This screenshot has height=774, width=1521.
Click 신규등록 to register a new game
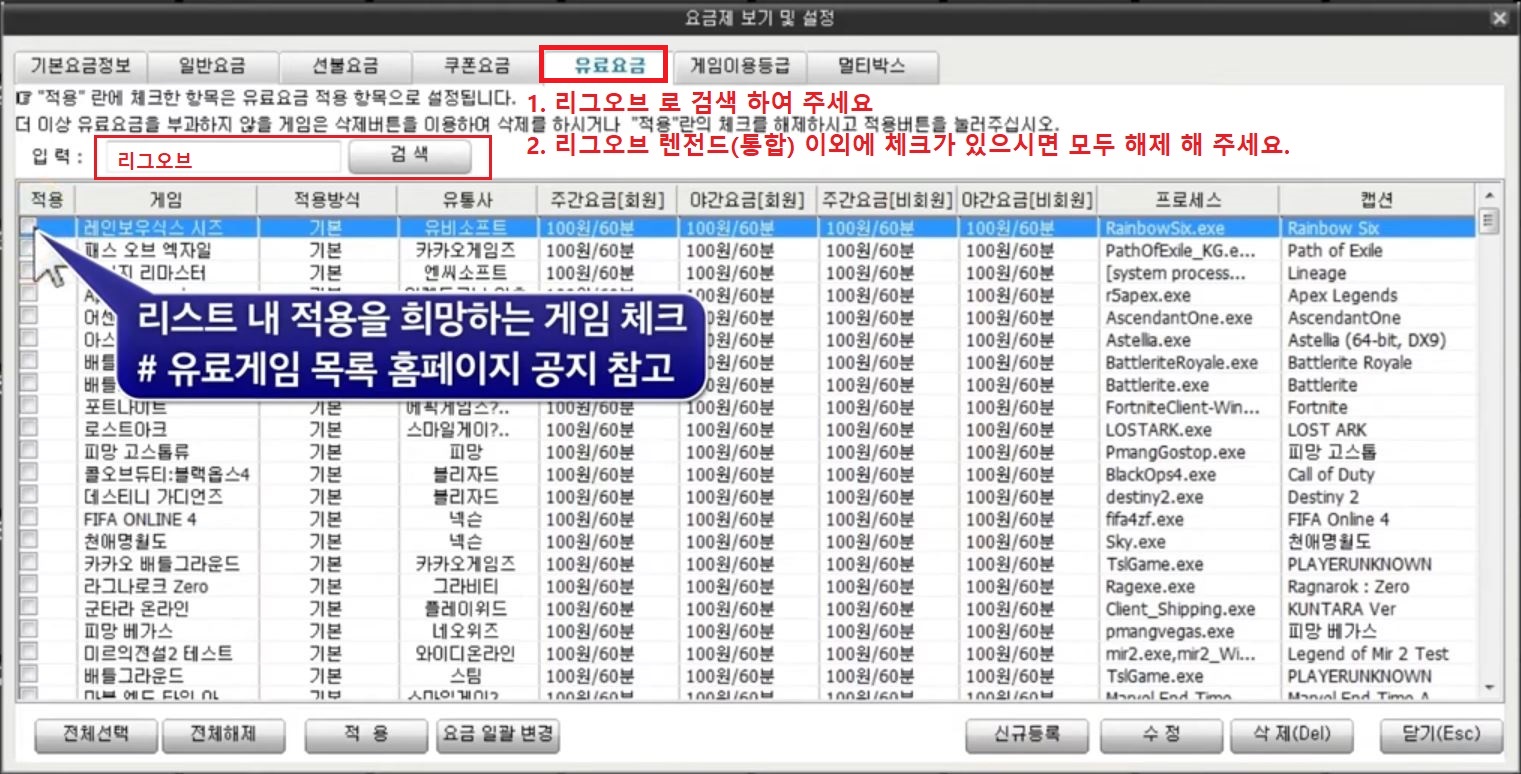point(1028,734)
